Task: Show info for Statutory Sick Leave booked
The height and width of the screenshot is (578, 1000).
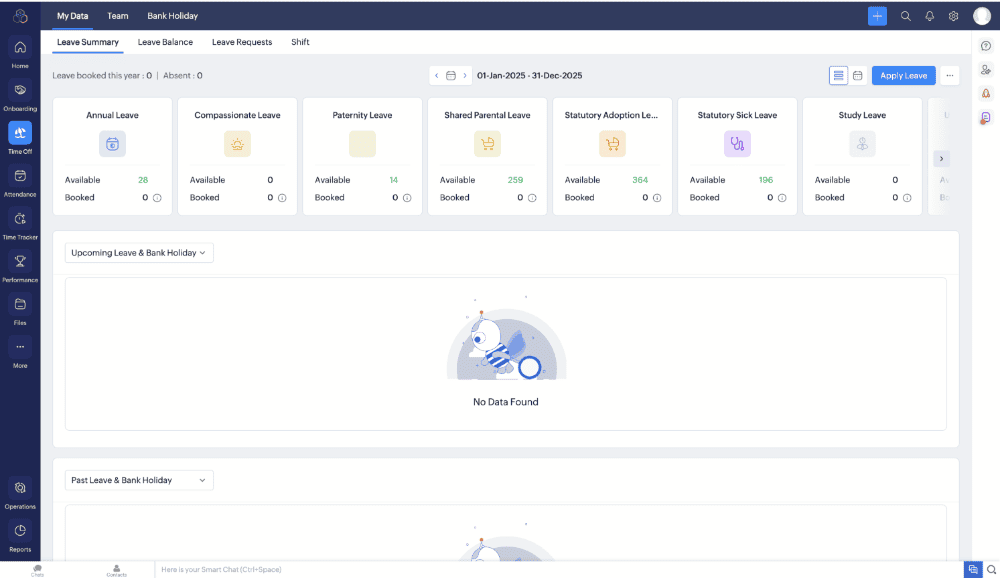Action: pos(782,198)
